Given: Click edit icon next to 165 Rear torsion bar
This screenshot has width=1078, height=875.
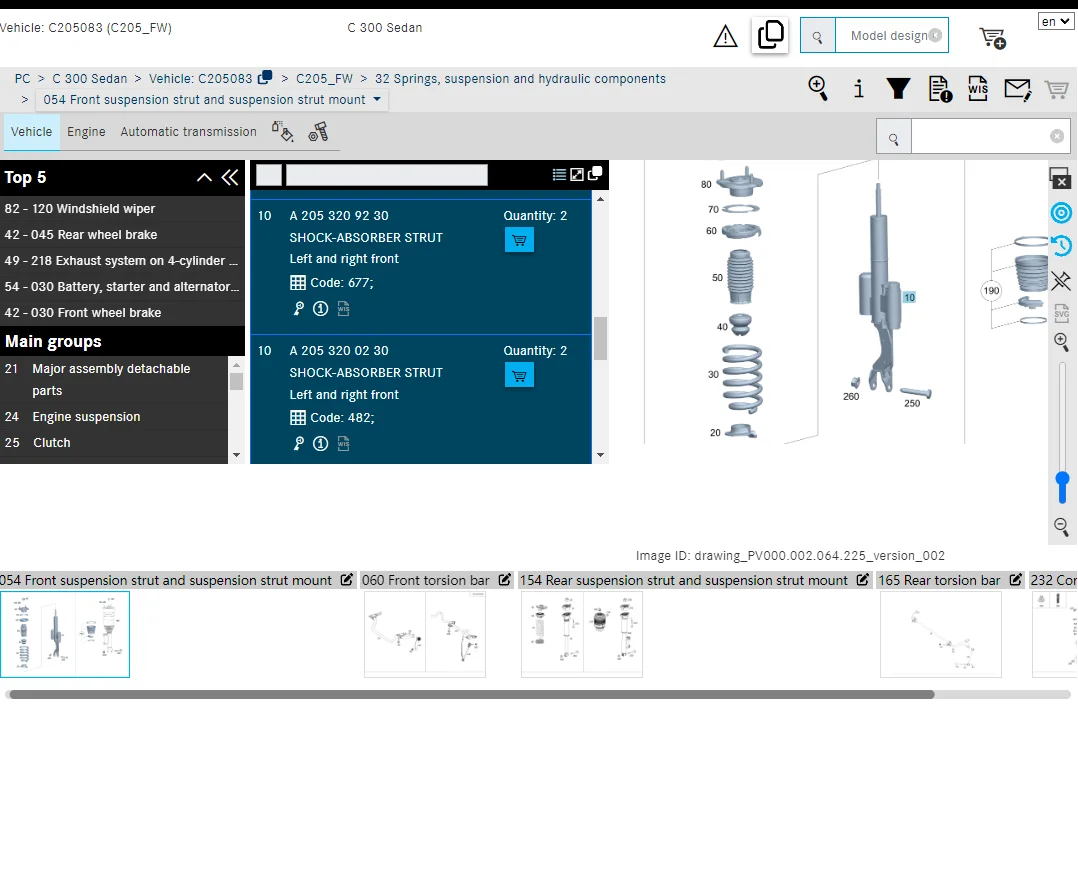Looking at the screenshot, I should point(1015,579).
